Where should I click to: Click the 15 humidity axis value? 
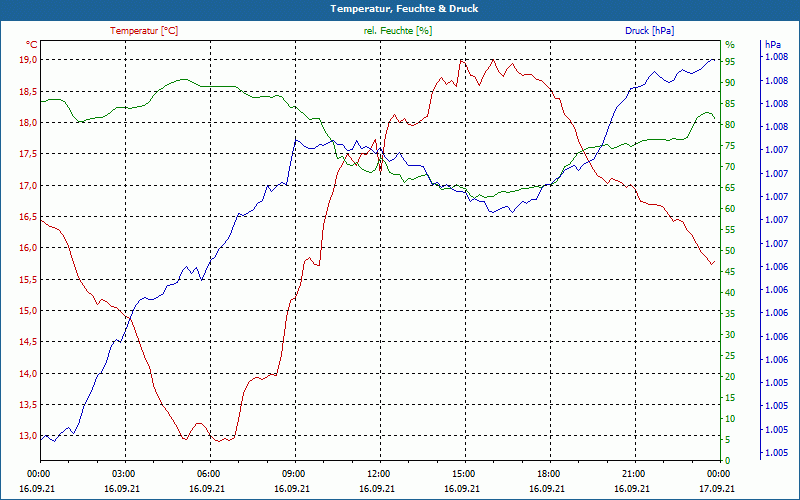click(730, 397)
